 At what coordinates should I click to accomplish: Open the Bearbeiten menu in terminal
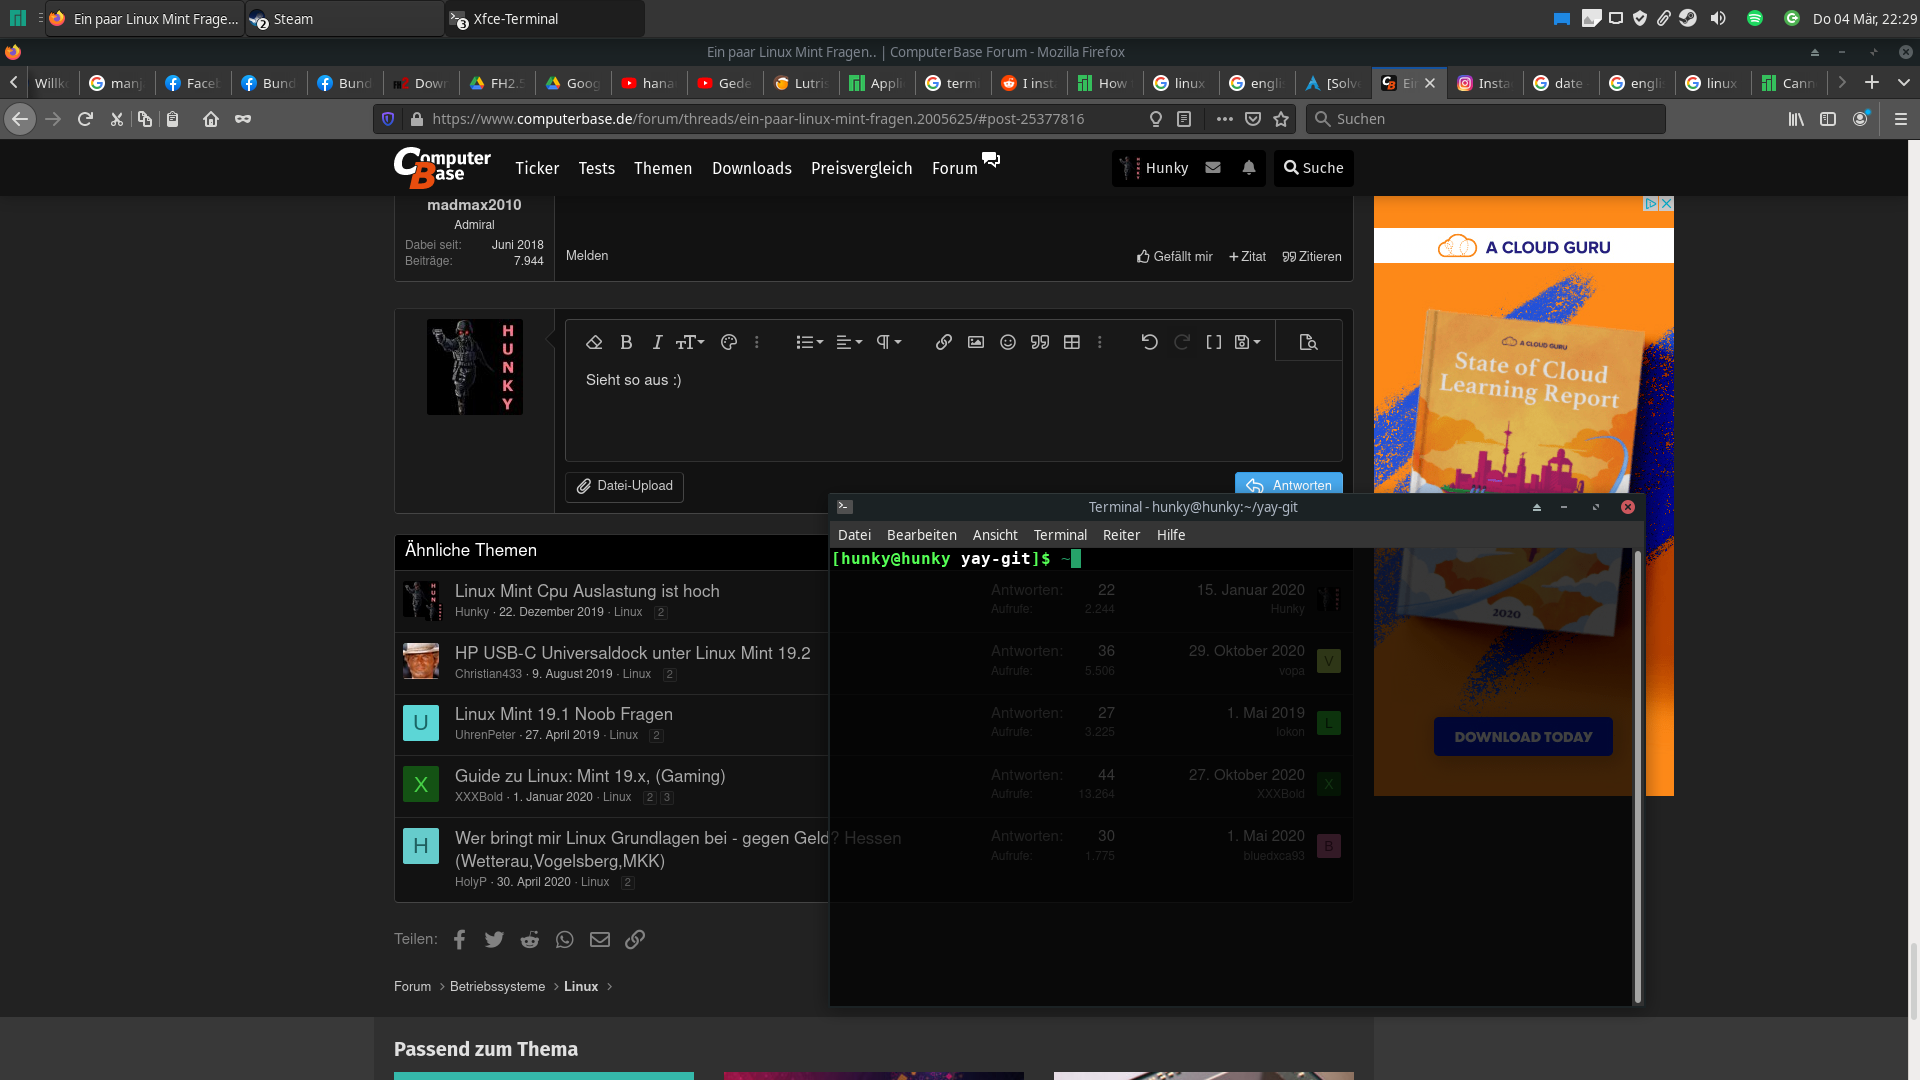(921, 535)
